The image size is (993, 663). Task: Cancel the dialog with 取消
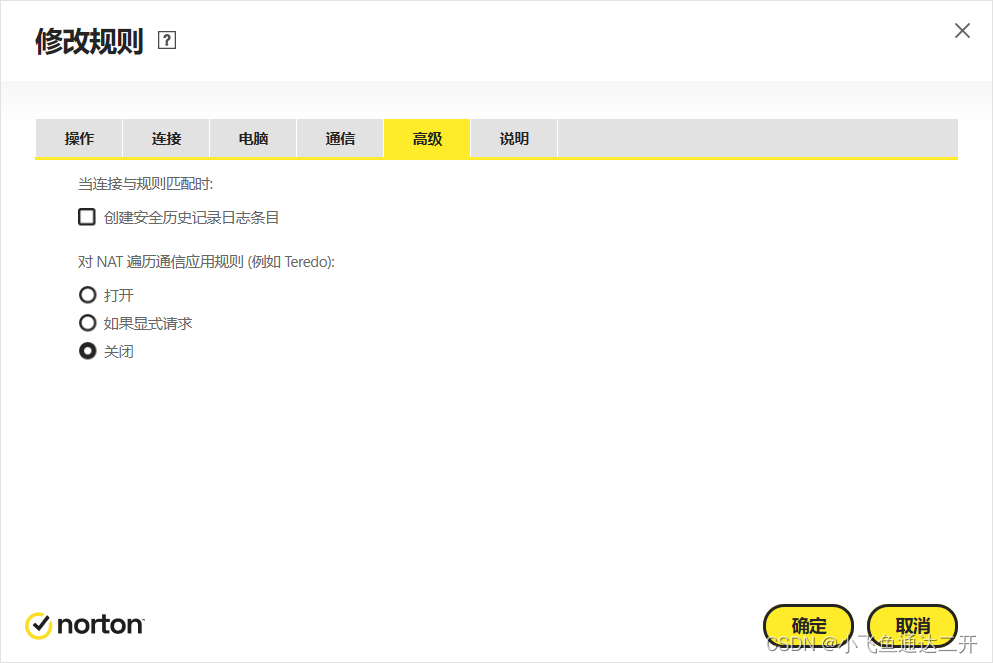912,625
